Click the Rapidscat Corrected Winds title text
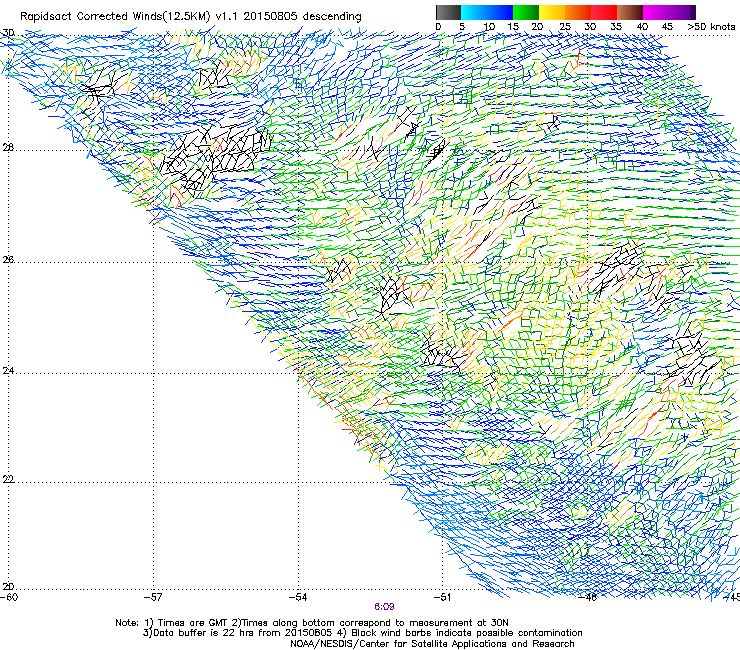Image resolution: width=740 pixels, height=650 pixels. click(191, 16)
